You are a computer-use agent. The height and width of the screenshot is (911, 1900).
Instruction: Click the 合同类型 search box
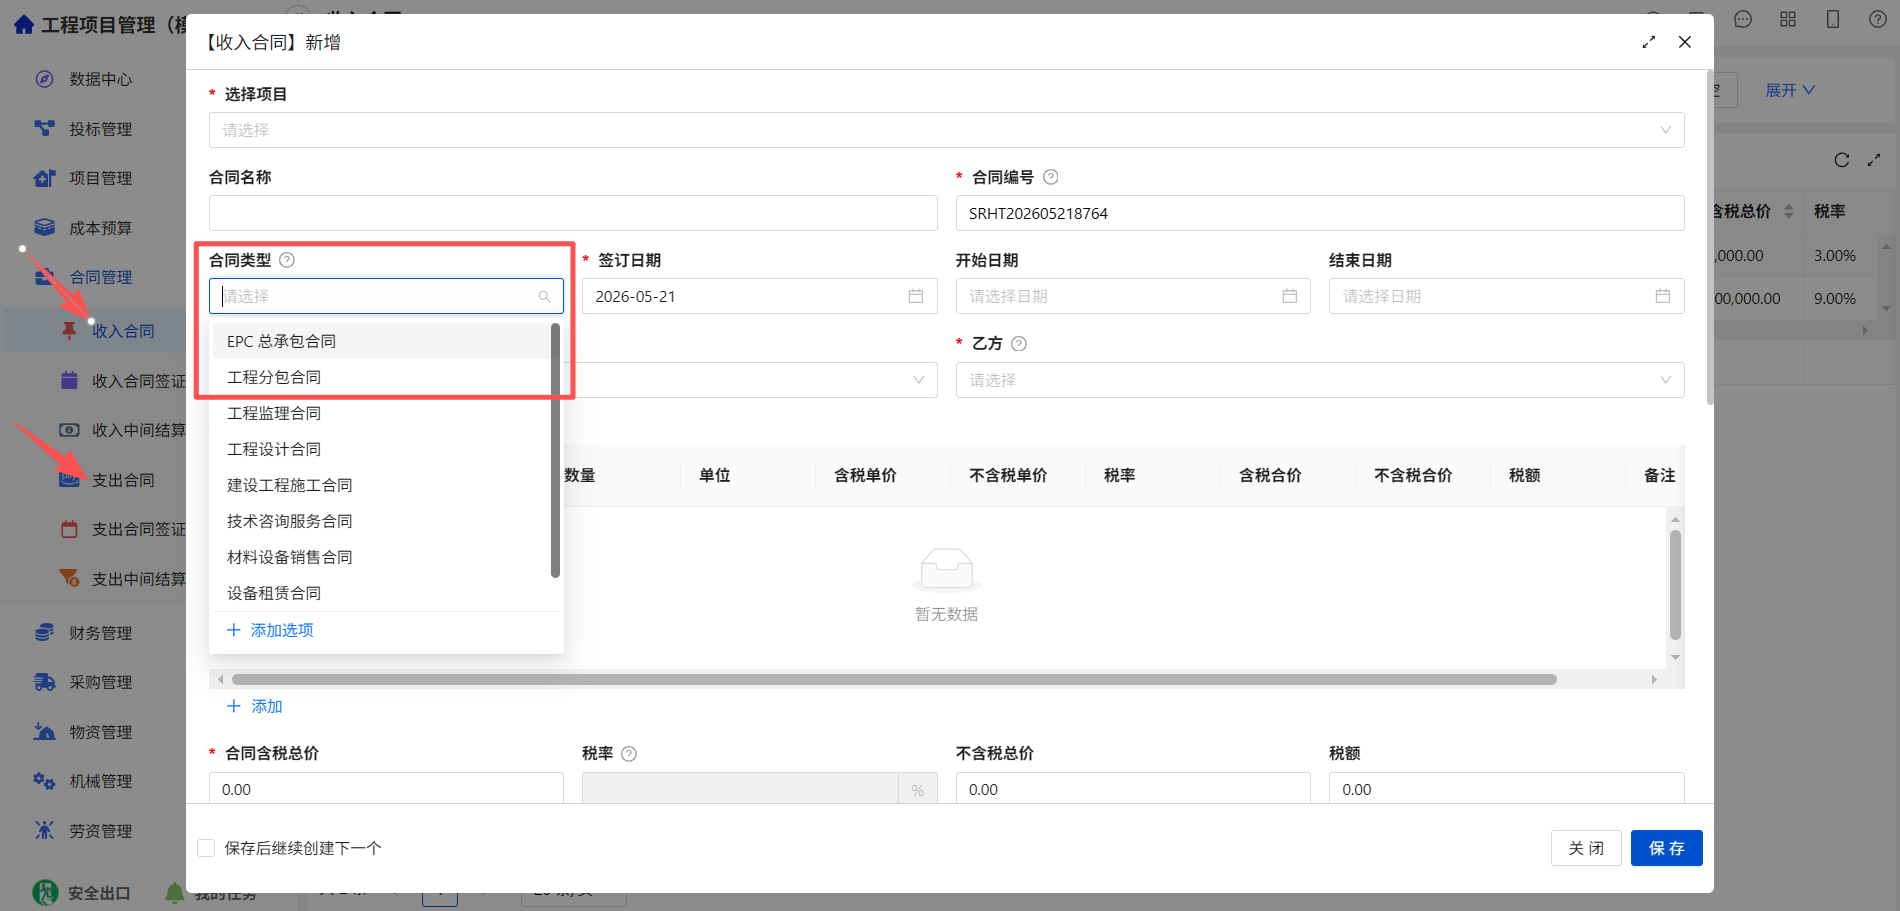[x=386, y=296]
